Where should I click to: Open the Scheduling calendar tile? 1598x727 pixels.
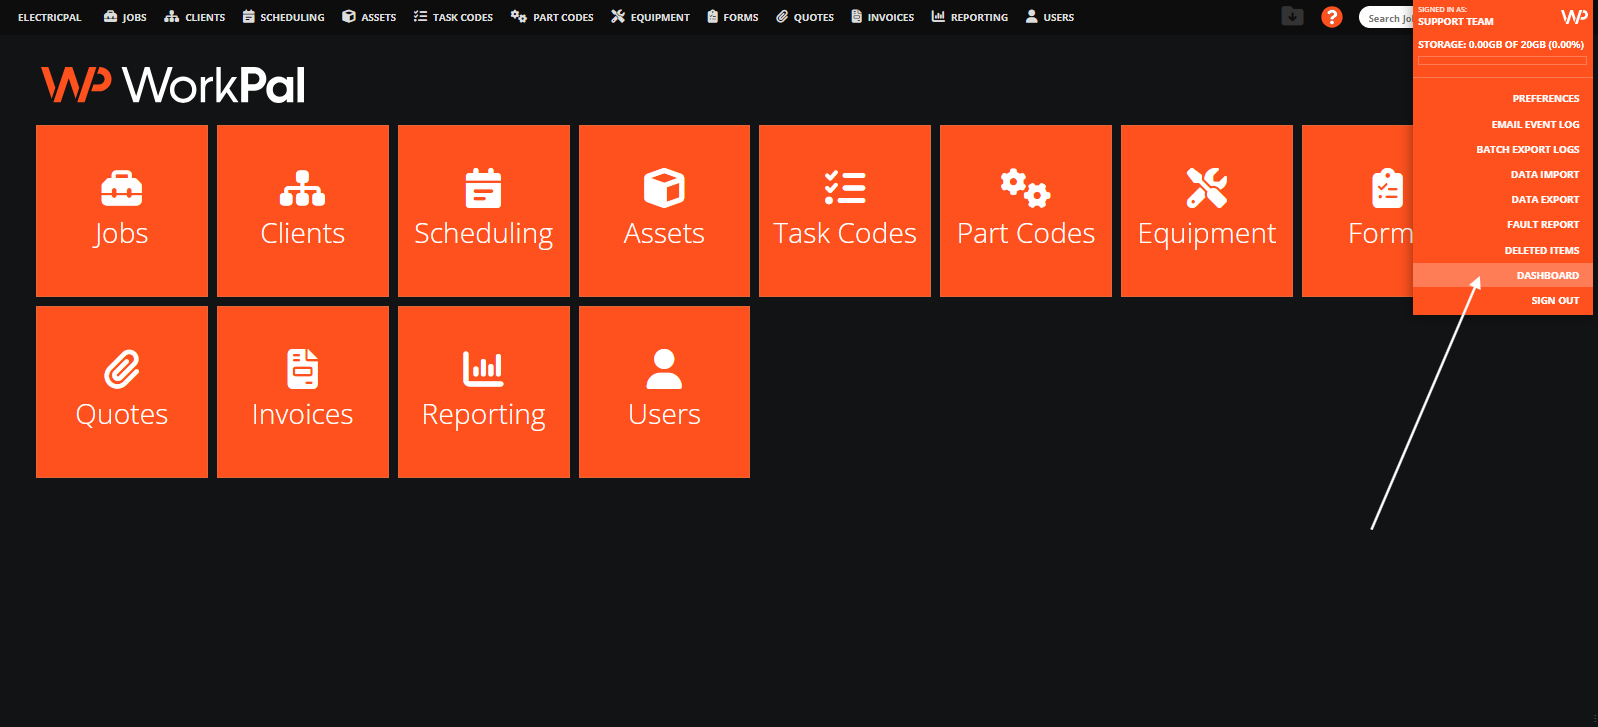[x=484, y=211]
